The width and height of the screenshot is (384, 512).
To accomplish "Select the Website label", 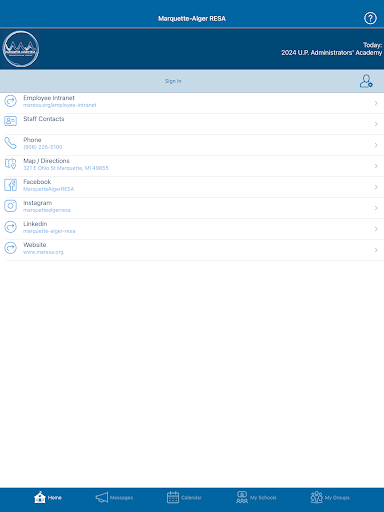I will 35,245.
